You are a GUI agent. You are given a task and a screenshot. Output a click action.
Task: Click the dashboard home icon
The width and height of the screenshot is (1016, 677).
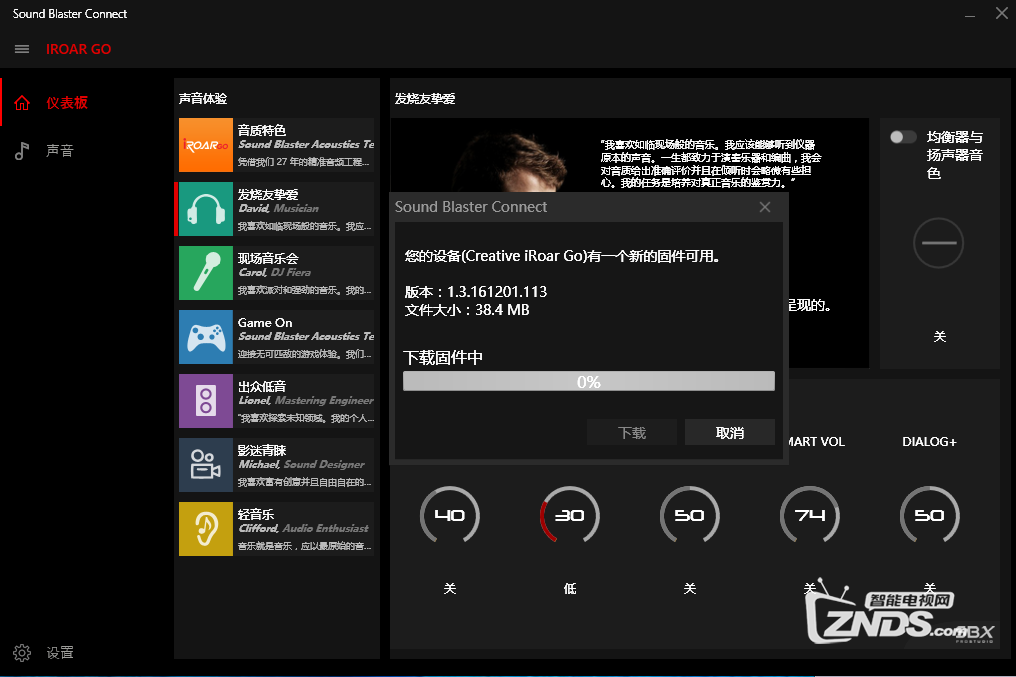pyautogui.click(x=22, y=103)
